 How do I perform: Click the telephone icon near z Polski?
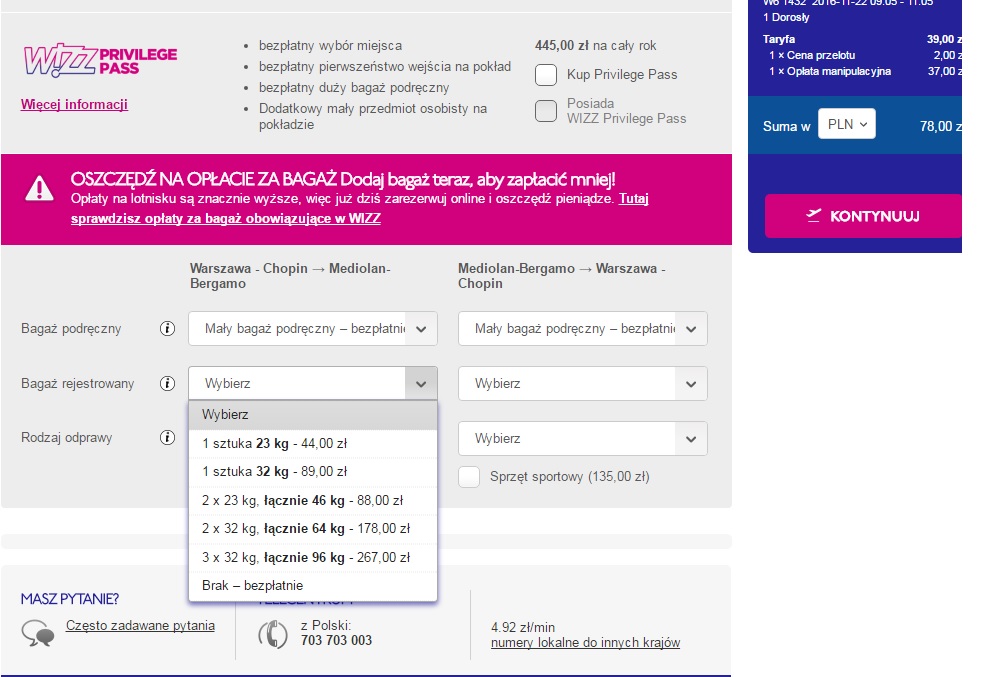pos(273,634)
